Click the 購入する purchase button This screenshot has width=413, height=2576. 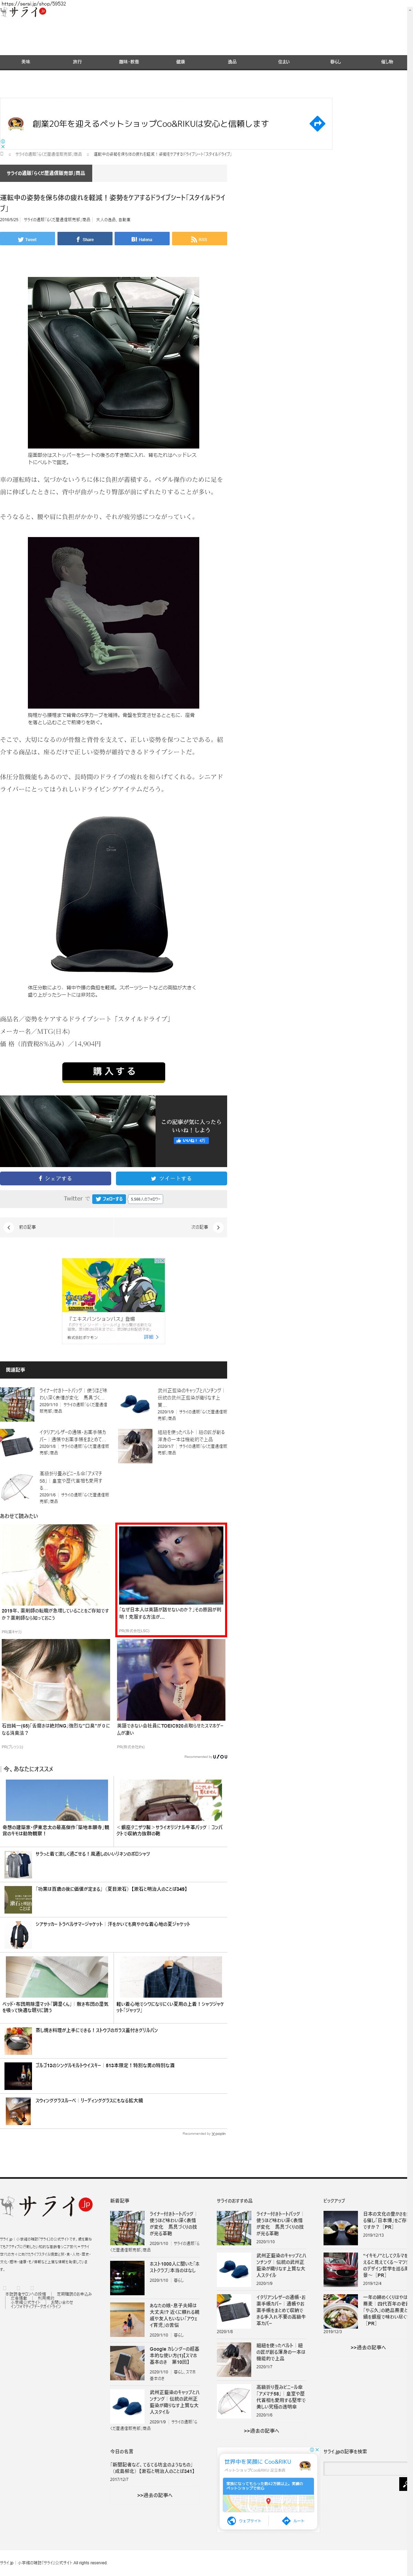(x=114, y=1071)
